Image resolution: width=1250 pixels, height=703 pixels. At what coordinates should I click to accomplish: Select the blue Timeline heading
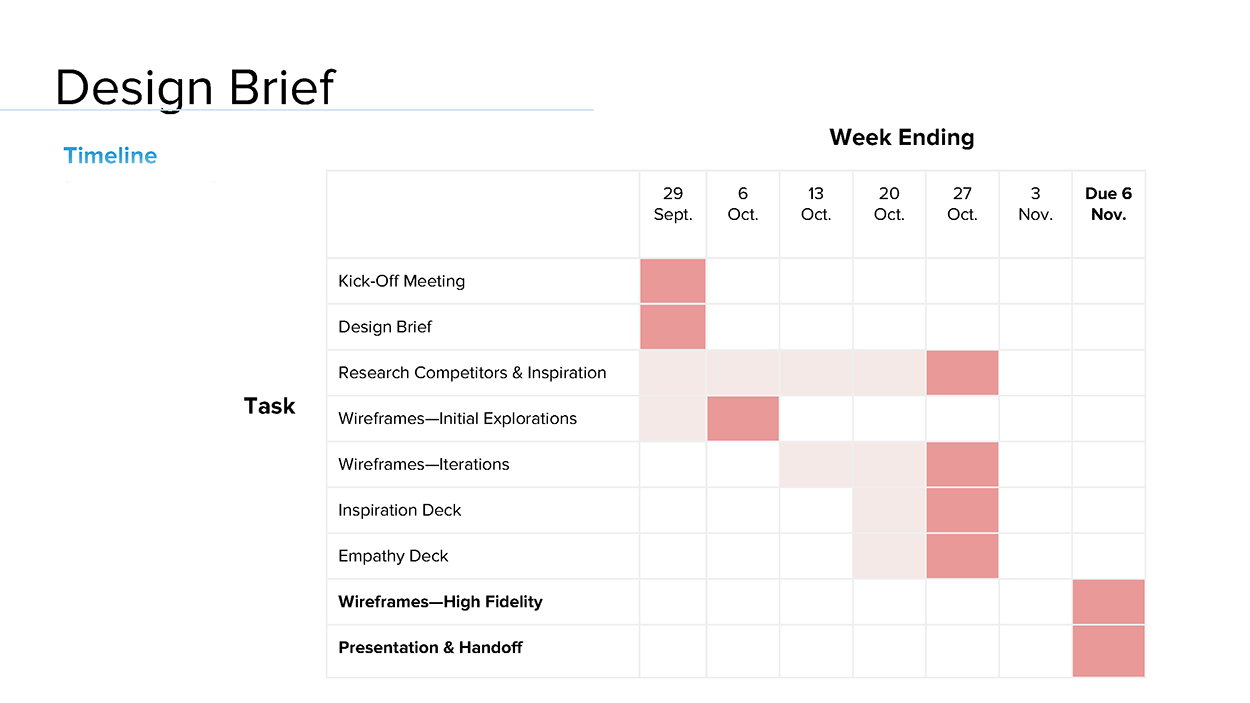click(110, 156)
